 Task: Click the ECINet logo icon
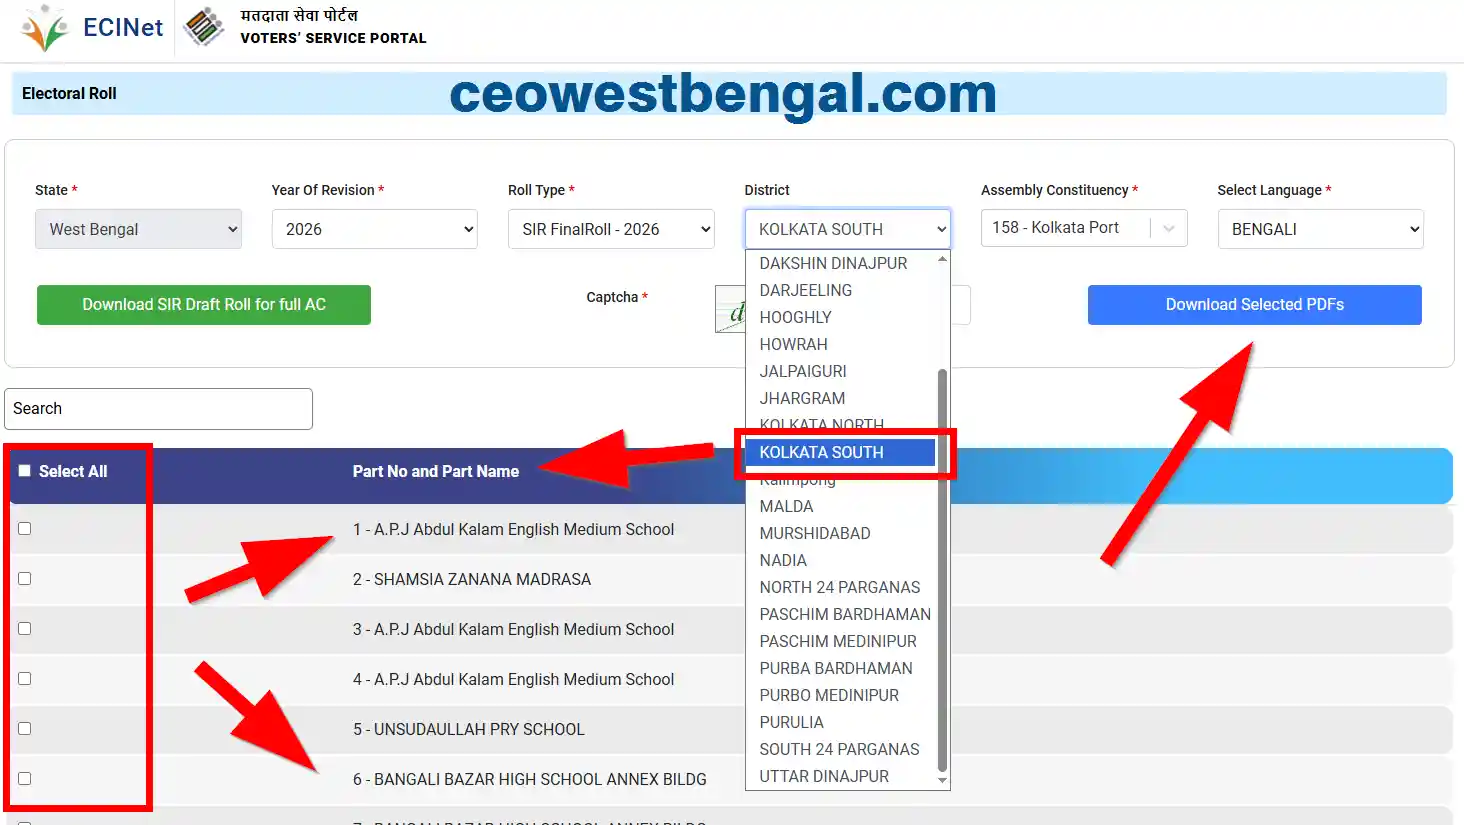pyautogui.click(x=45, y=28)
